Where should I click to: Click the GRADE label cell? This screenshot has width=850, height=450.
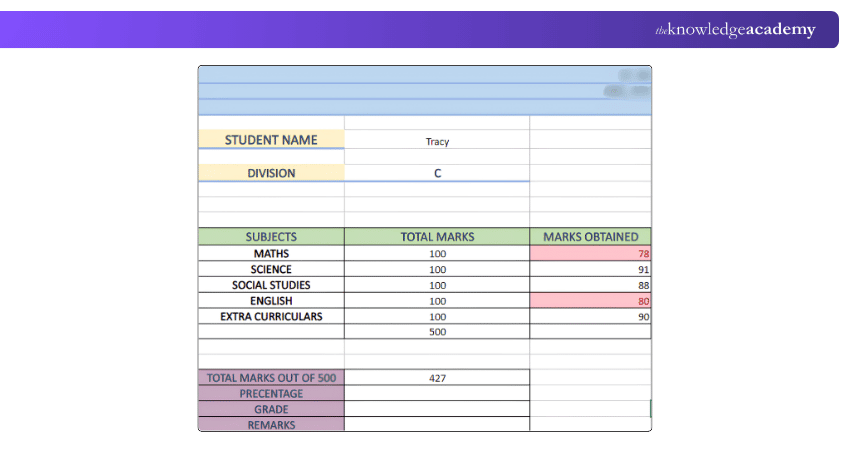(271, 409)
